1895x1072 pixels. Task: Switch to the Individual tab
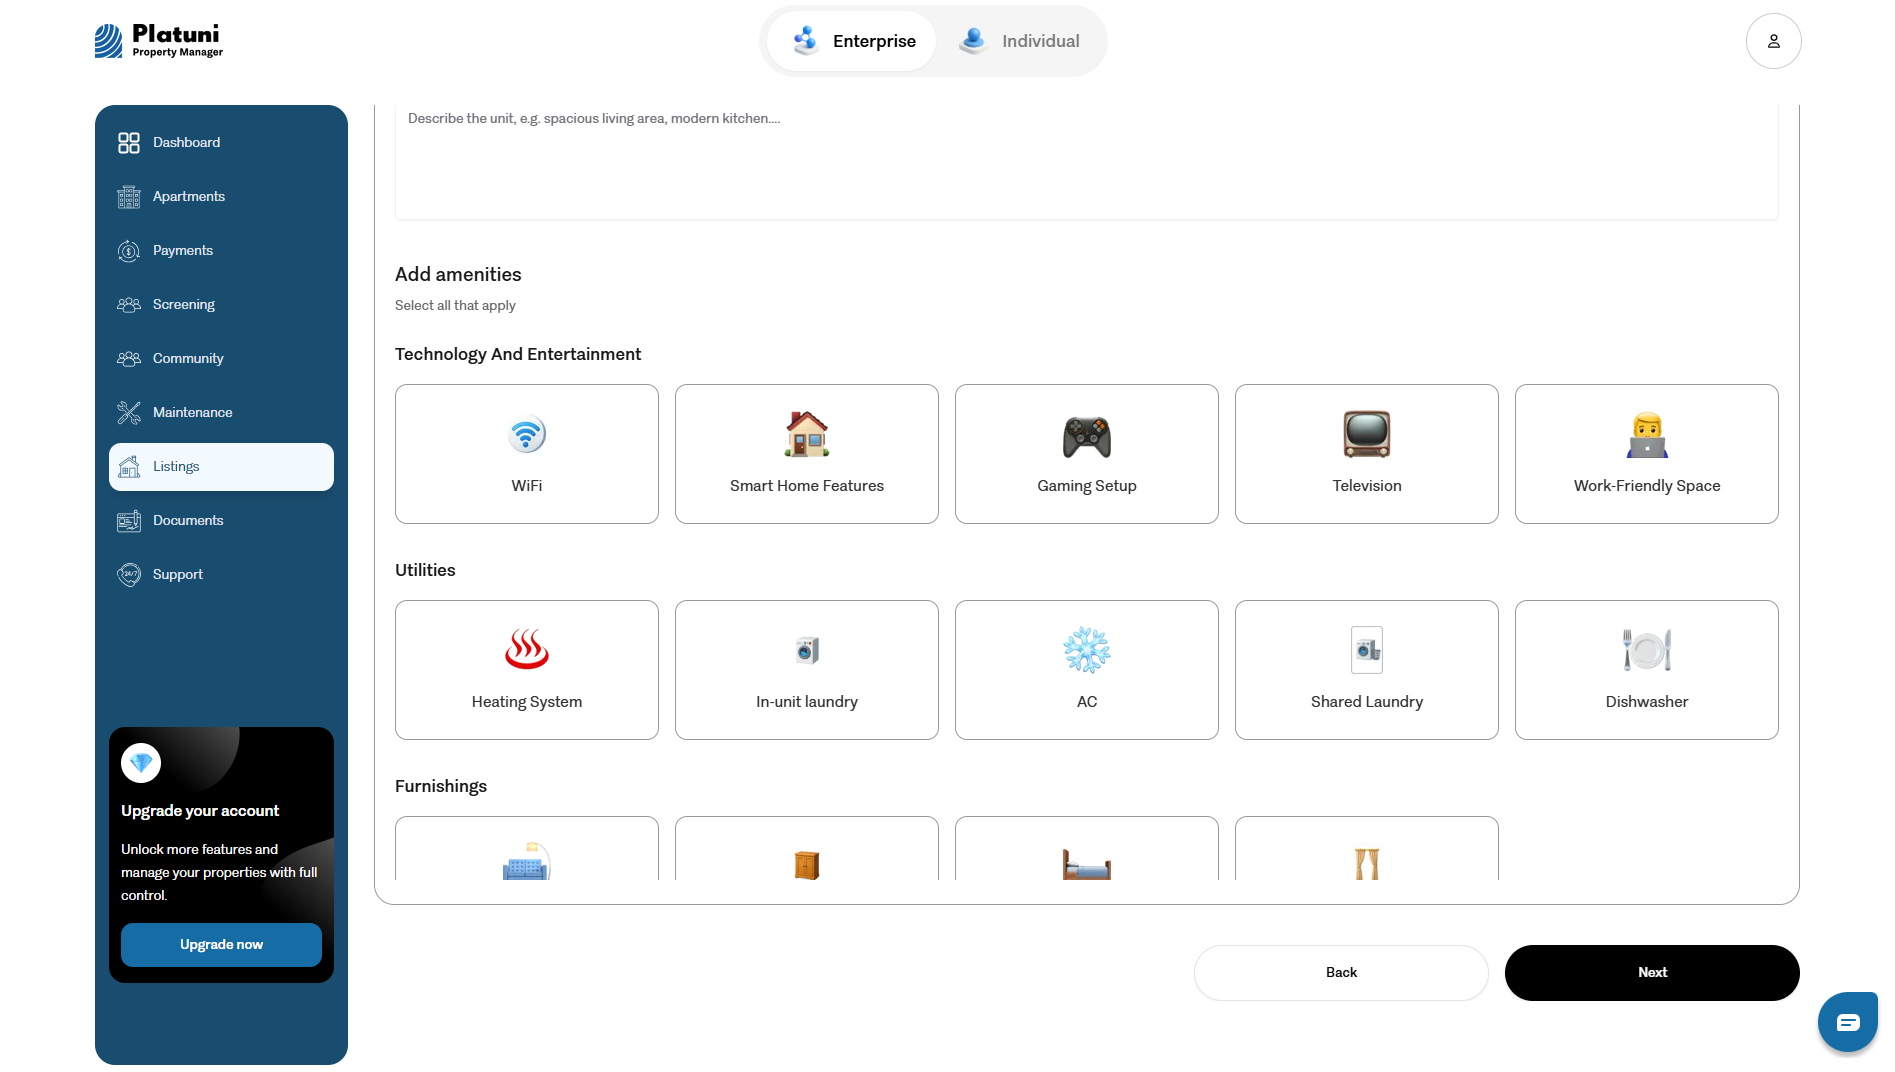(x=1019, y=41)
